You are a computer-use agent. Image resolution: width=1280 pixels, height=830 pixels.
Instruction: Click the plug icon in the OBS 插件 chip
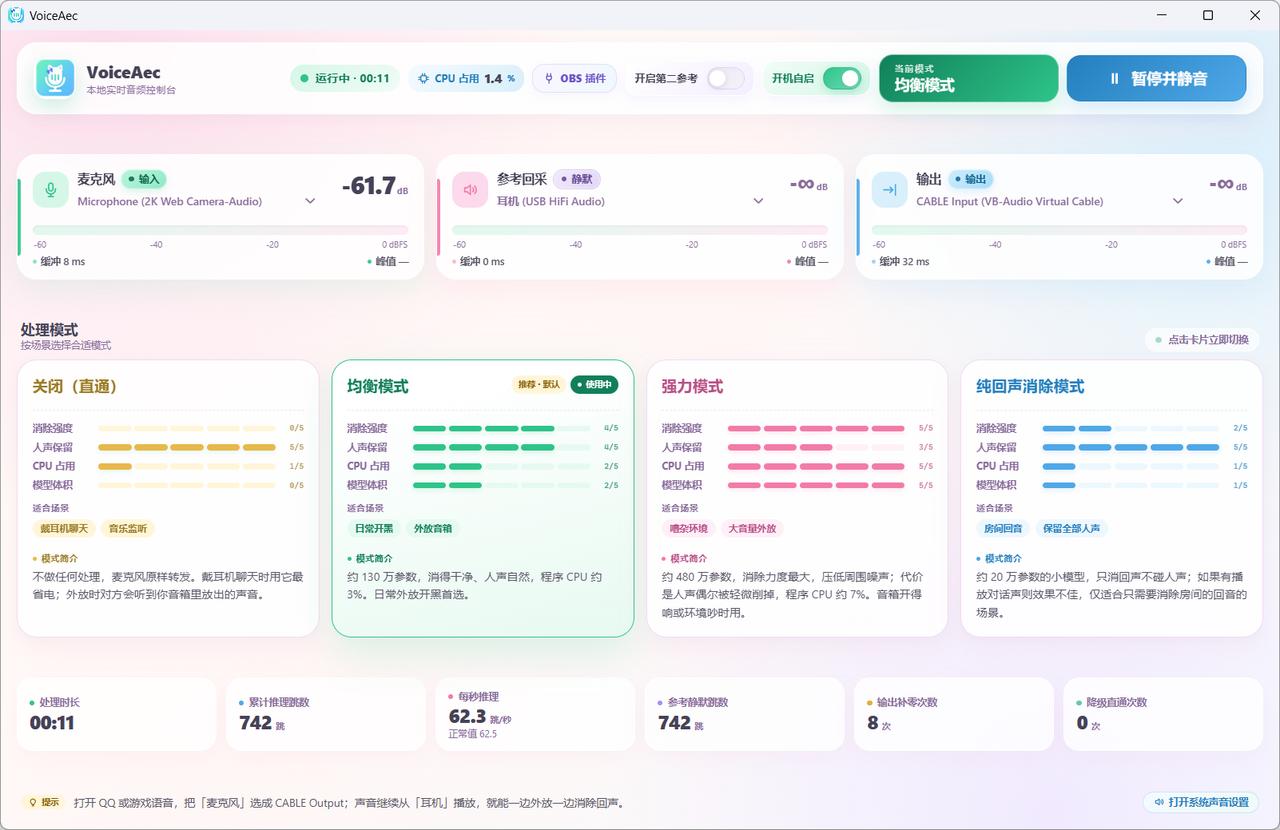pyautogui.click(x=548, y=78)
